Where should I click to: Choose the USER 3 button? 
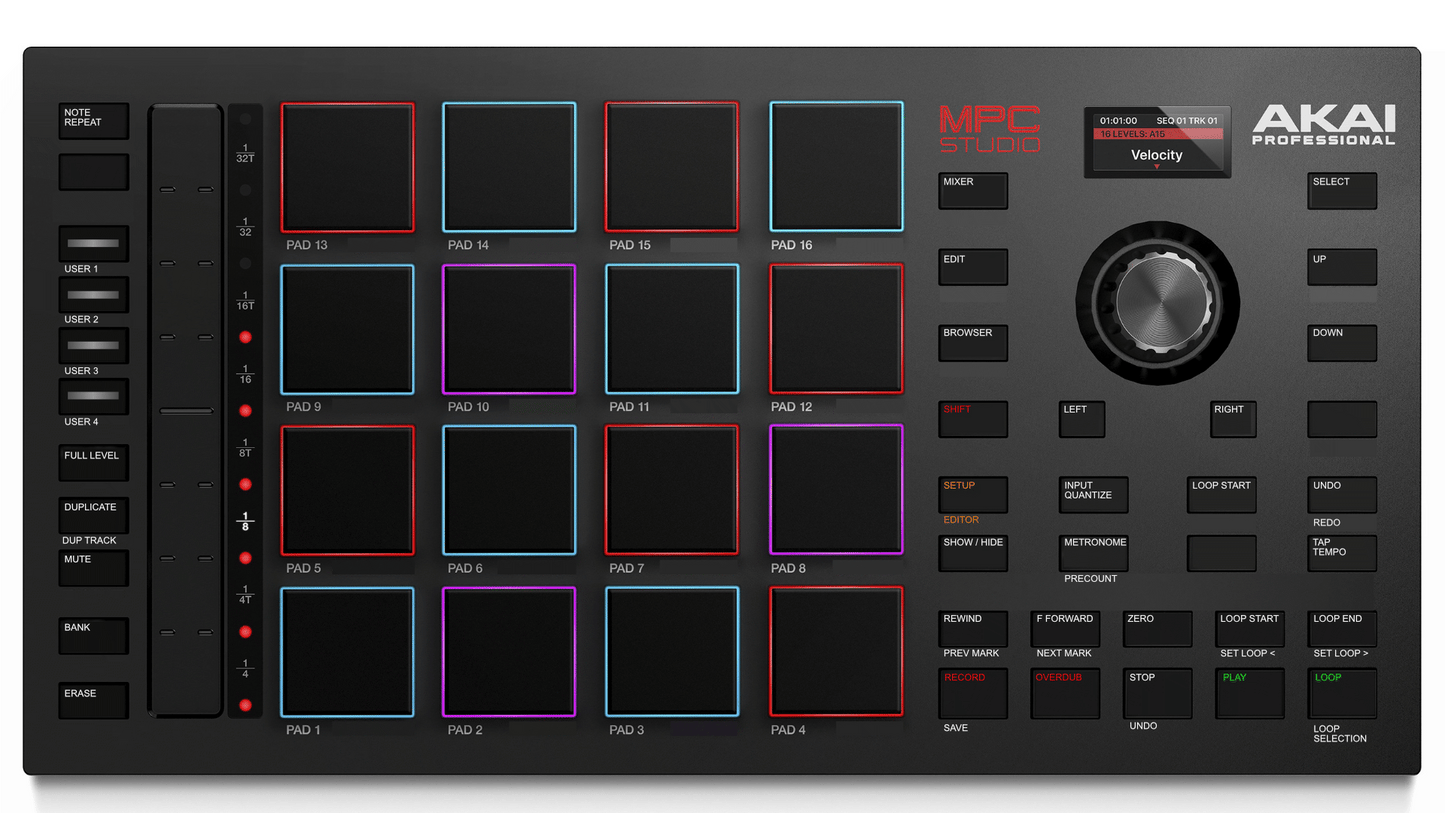click(x=94, y=346)
